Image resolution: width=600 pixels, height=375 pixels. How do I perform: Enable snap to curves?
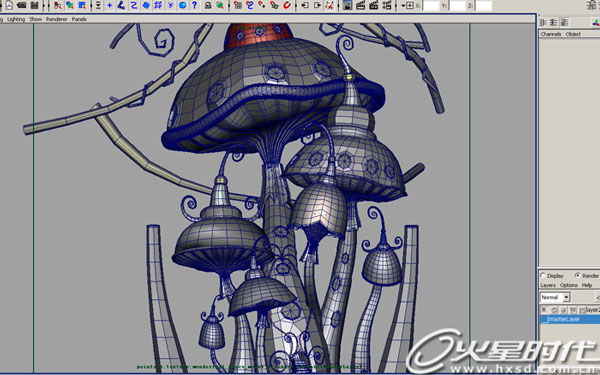250,5
